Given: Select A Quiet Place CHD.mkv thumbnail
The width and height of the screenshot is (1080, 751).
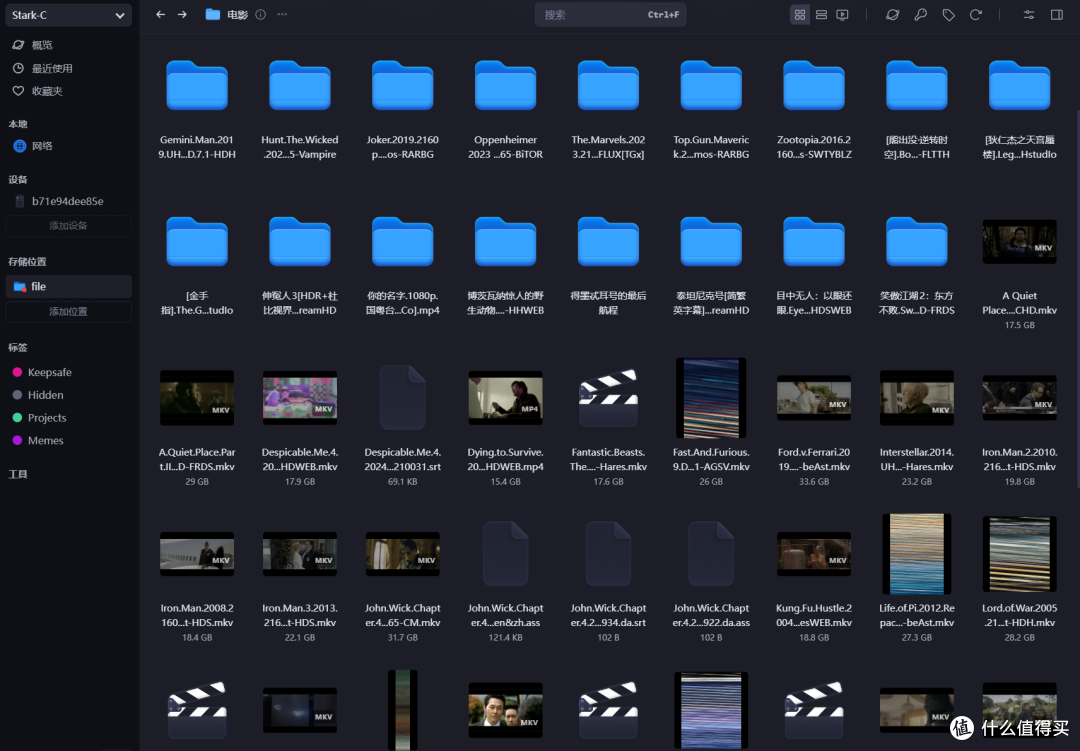Looking at the screenshot, I should (x=1019, y=242).
